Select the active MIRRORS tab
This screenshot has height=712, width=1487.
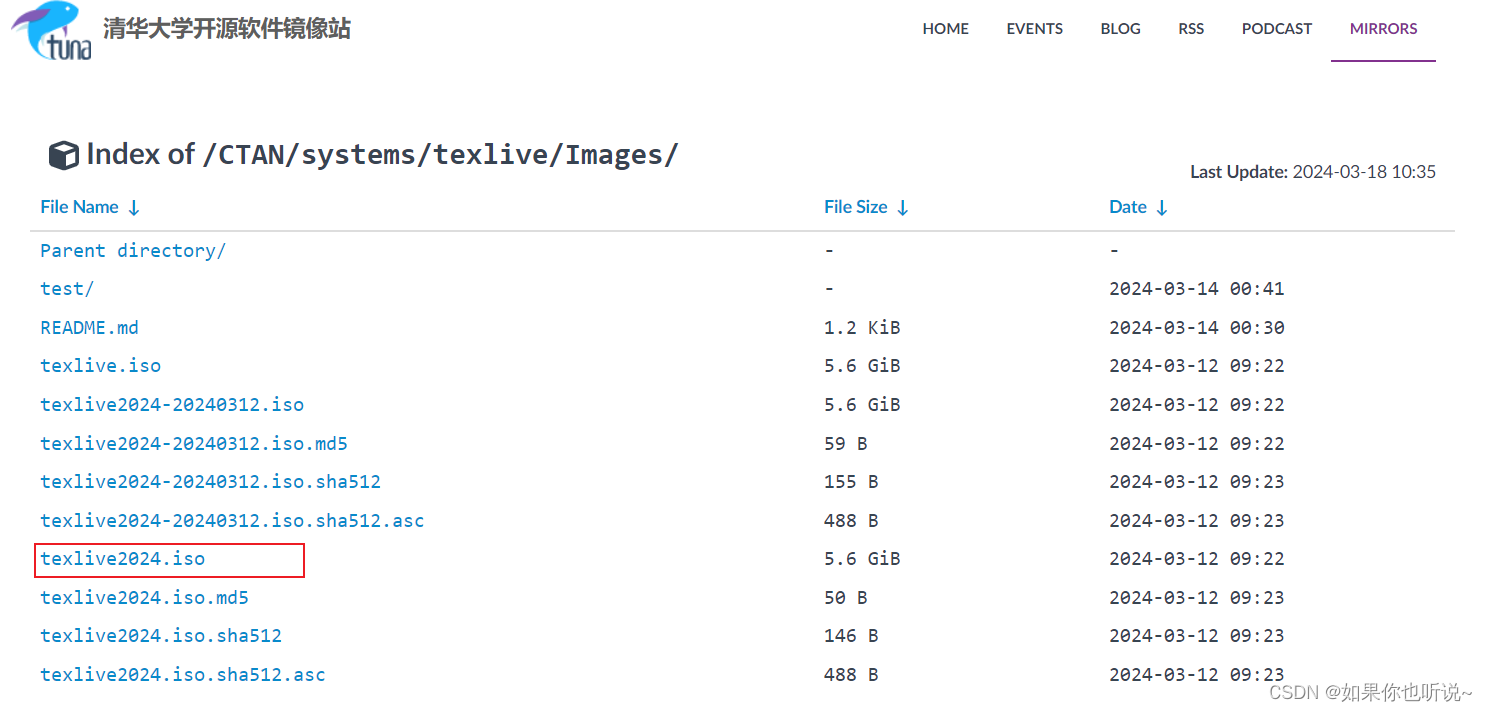pyautogui.click(x=1383, y=29)
